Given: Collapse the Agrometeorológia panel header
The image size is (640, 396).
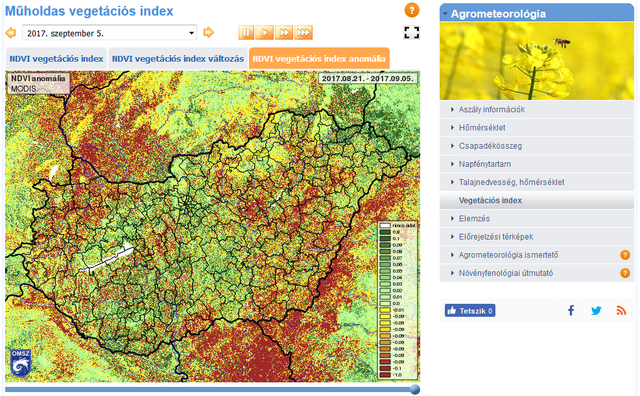Looking at the screenshot, I should (x=537, y=13).
